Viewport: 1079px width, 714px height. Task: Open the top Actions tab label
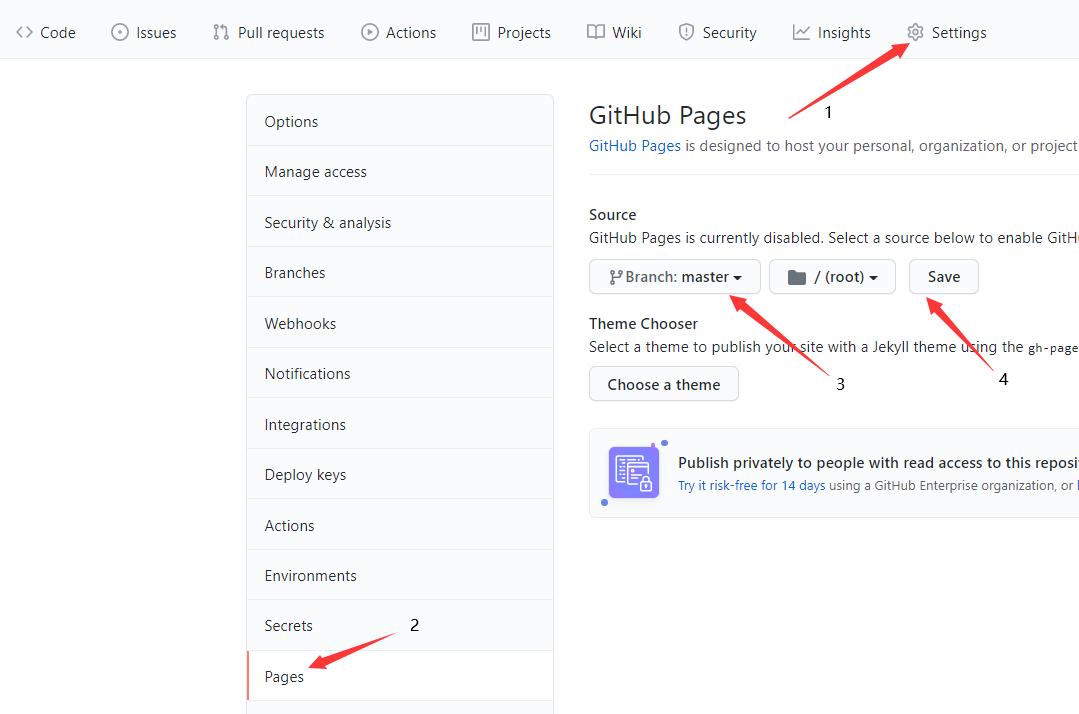(x=411, y=32)
